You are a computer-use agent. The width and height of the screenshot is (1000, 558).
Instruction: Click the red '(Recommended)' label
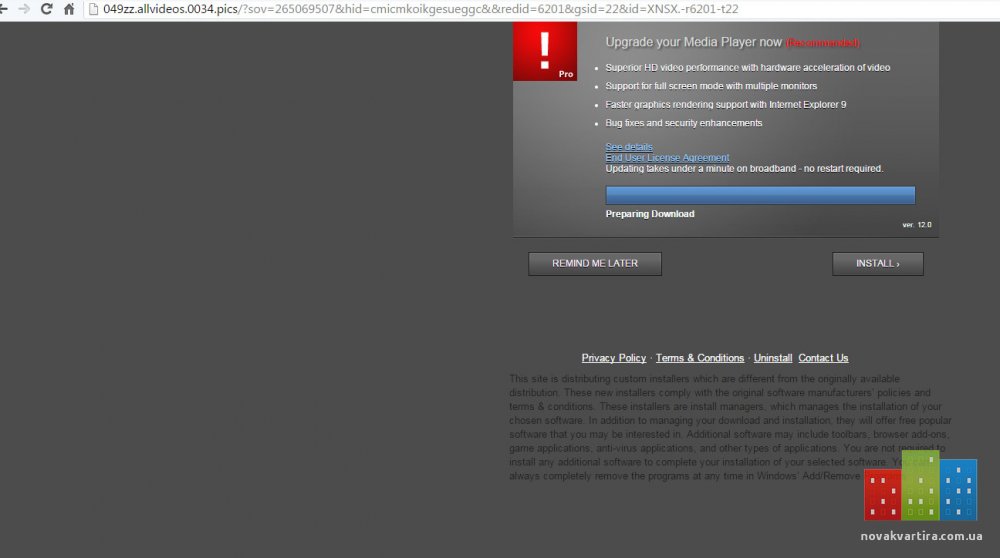(x=823, y=43)
